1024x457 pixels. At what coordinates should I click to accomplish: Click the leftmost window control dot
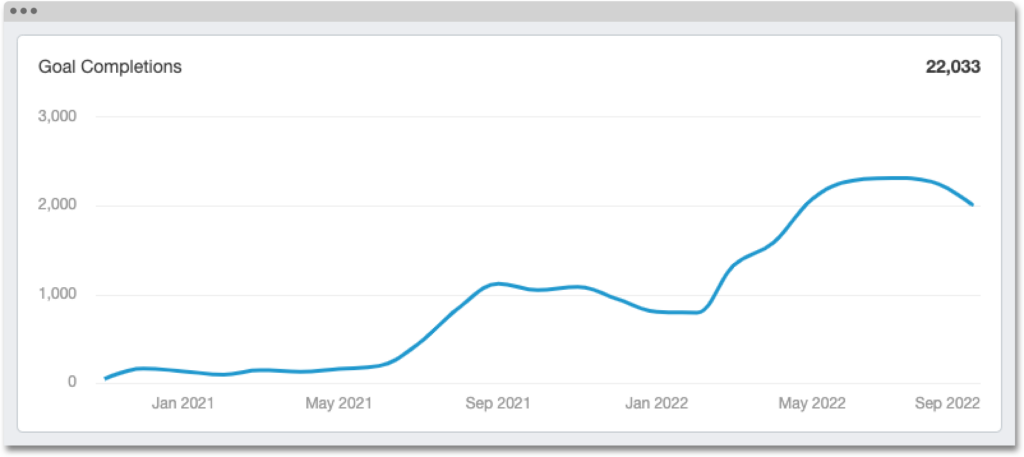click(14, 11)
